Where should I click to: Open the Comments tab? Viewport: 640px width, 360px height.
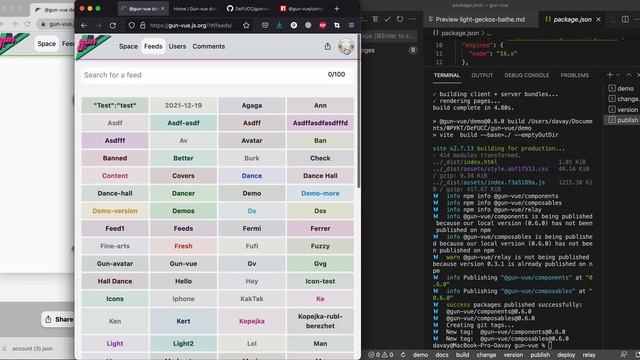209,47
